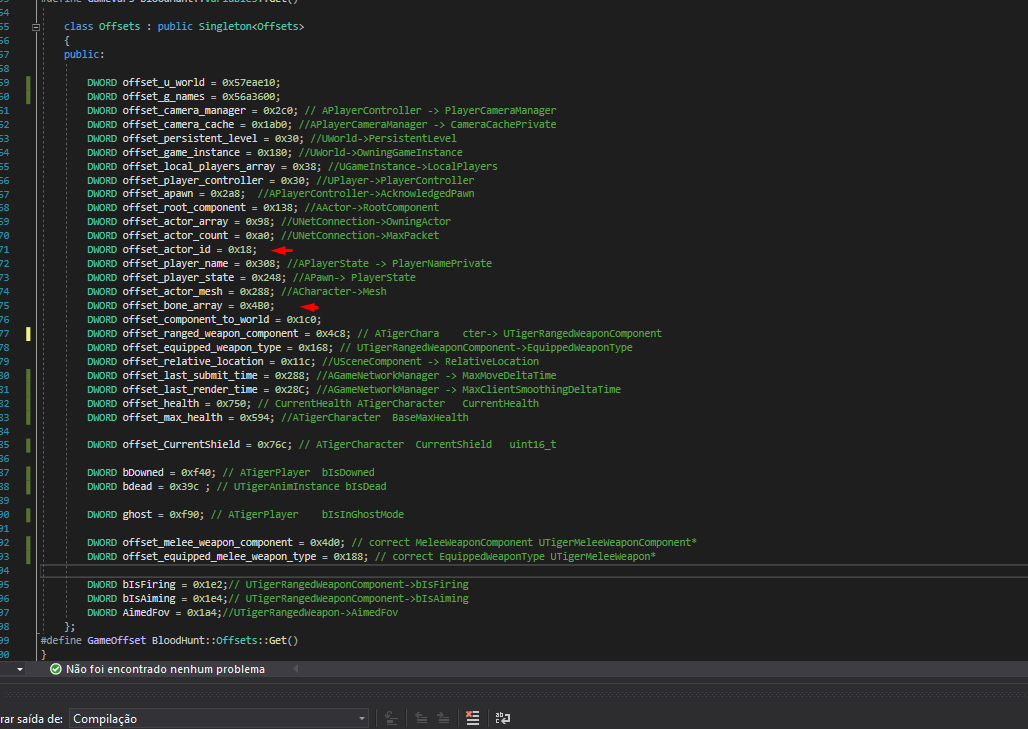Image resolution: width=1028 pixels, height=729 pixels.
Task: Click the offset_last_submit_time declaration
Action: point(198,376)
